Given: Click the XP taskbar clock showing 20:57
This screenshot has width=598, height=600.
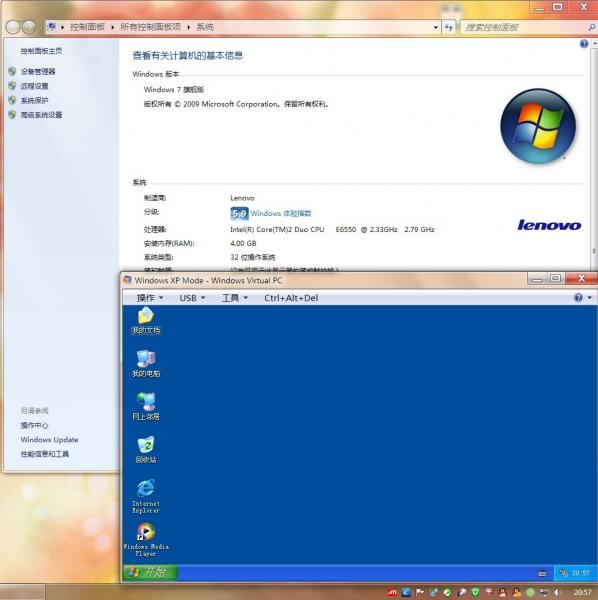Looking at the screenshot, I should [x=580, y=573].
